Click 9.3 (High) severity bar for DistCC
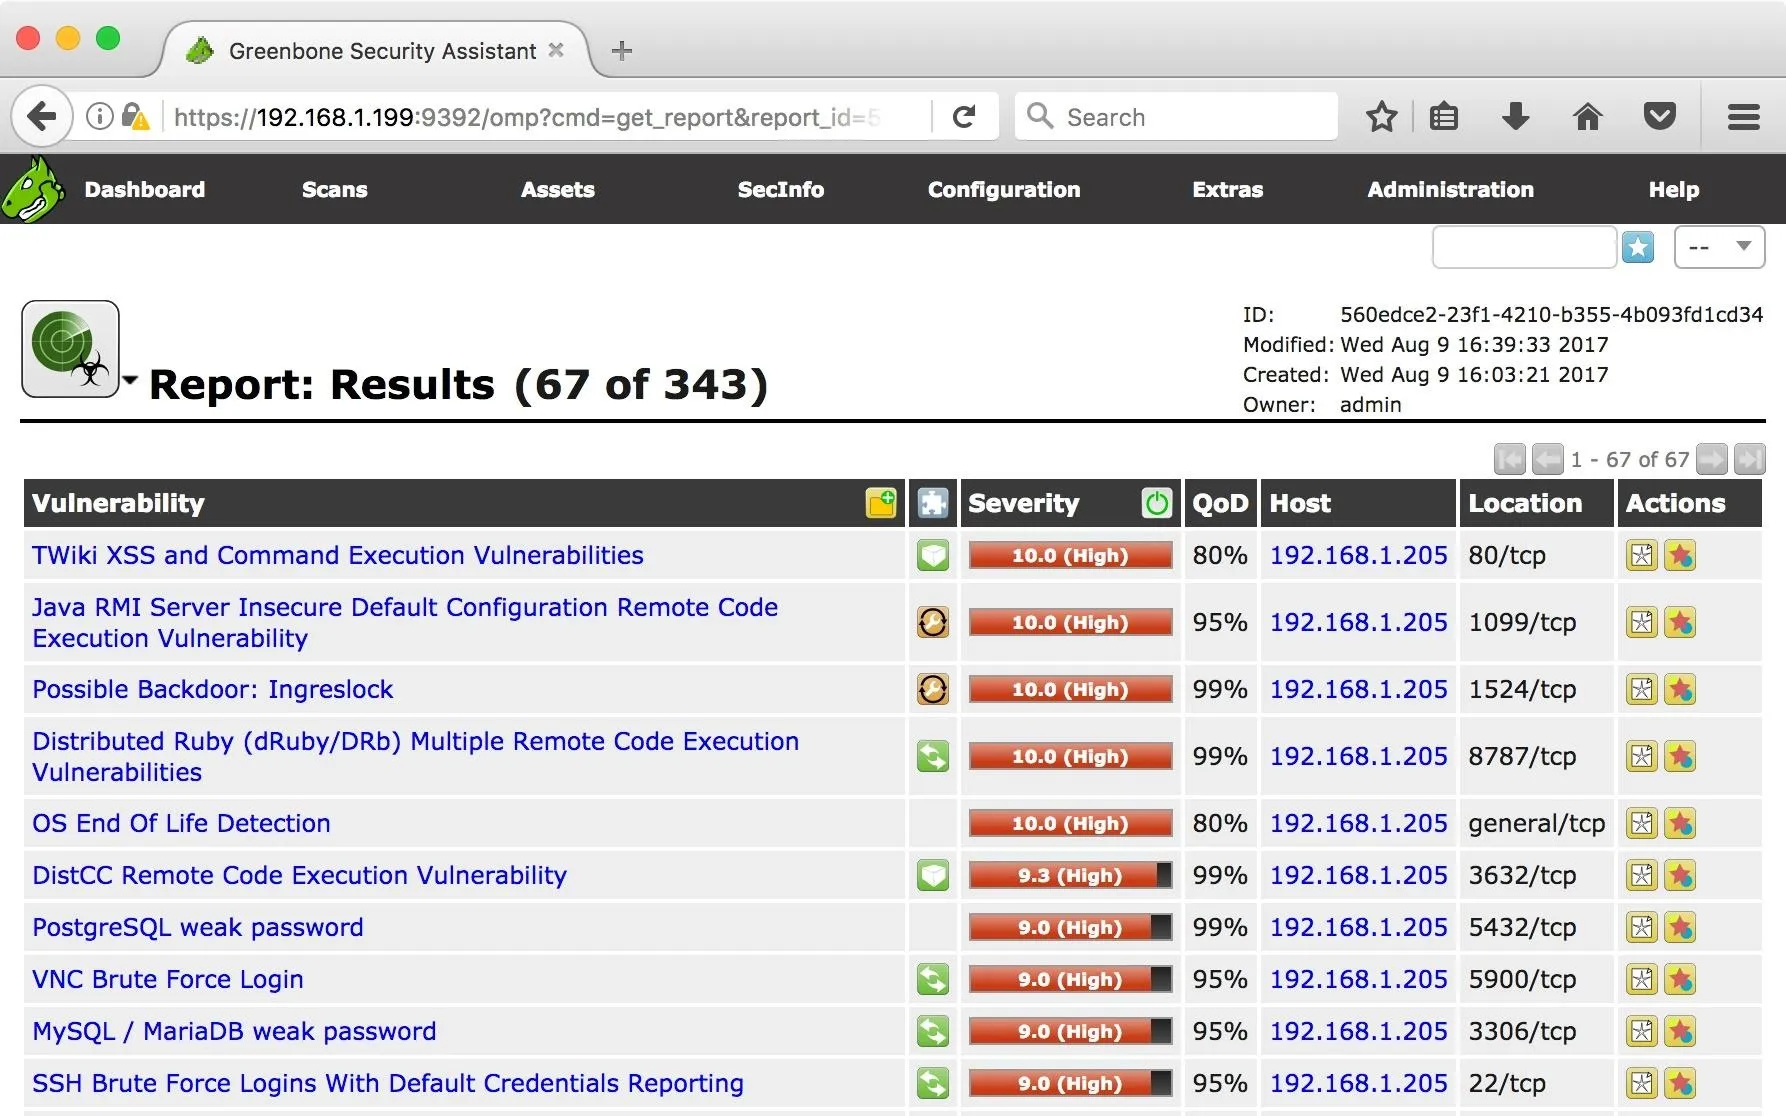 1070,875
